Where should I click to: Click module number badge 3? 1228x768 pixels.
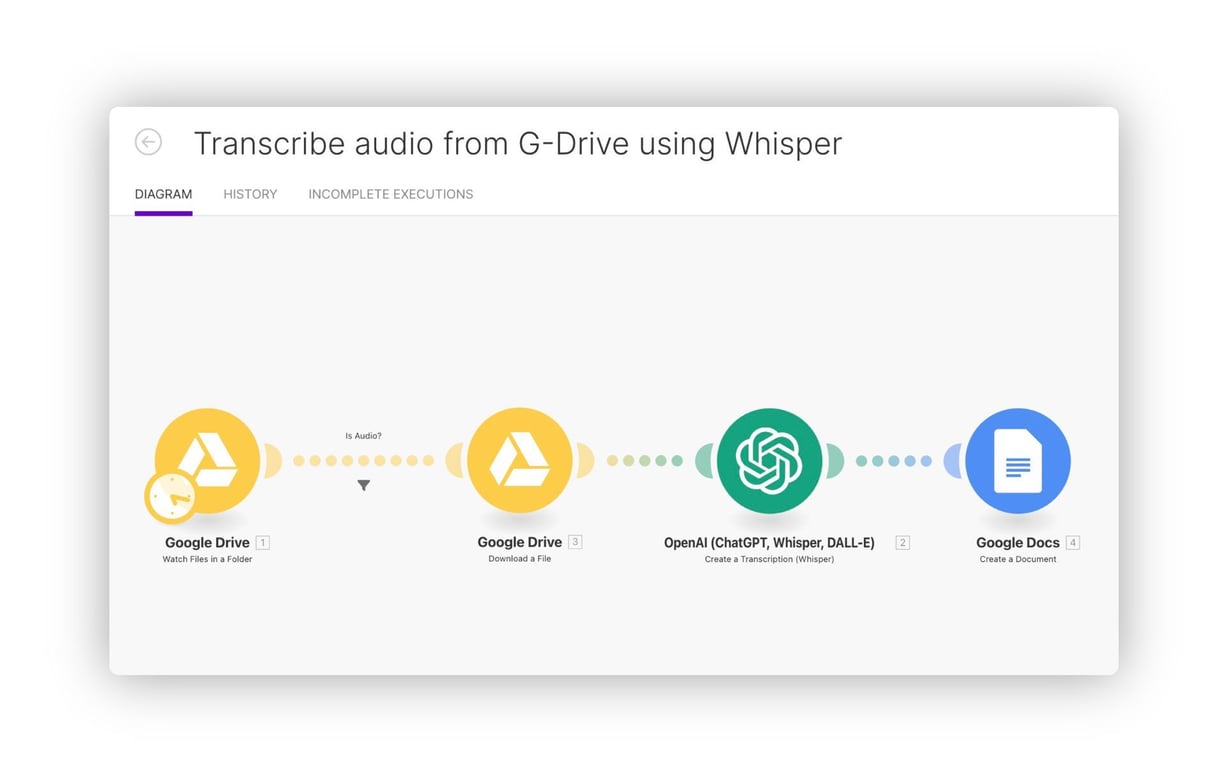tap(575, 542)
